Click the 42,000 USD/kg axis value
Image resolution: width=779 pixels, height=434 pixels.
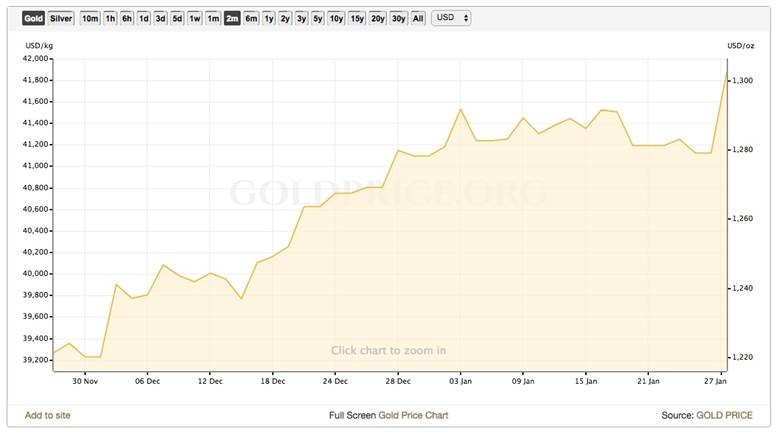(x=35, y=59)
